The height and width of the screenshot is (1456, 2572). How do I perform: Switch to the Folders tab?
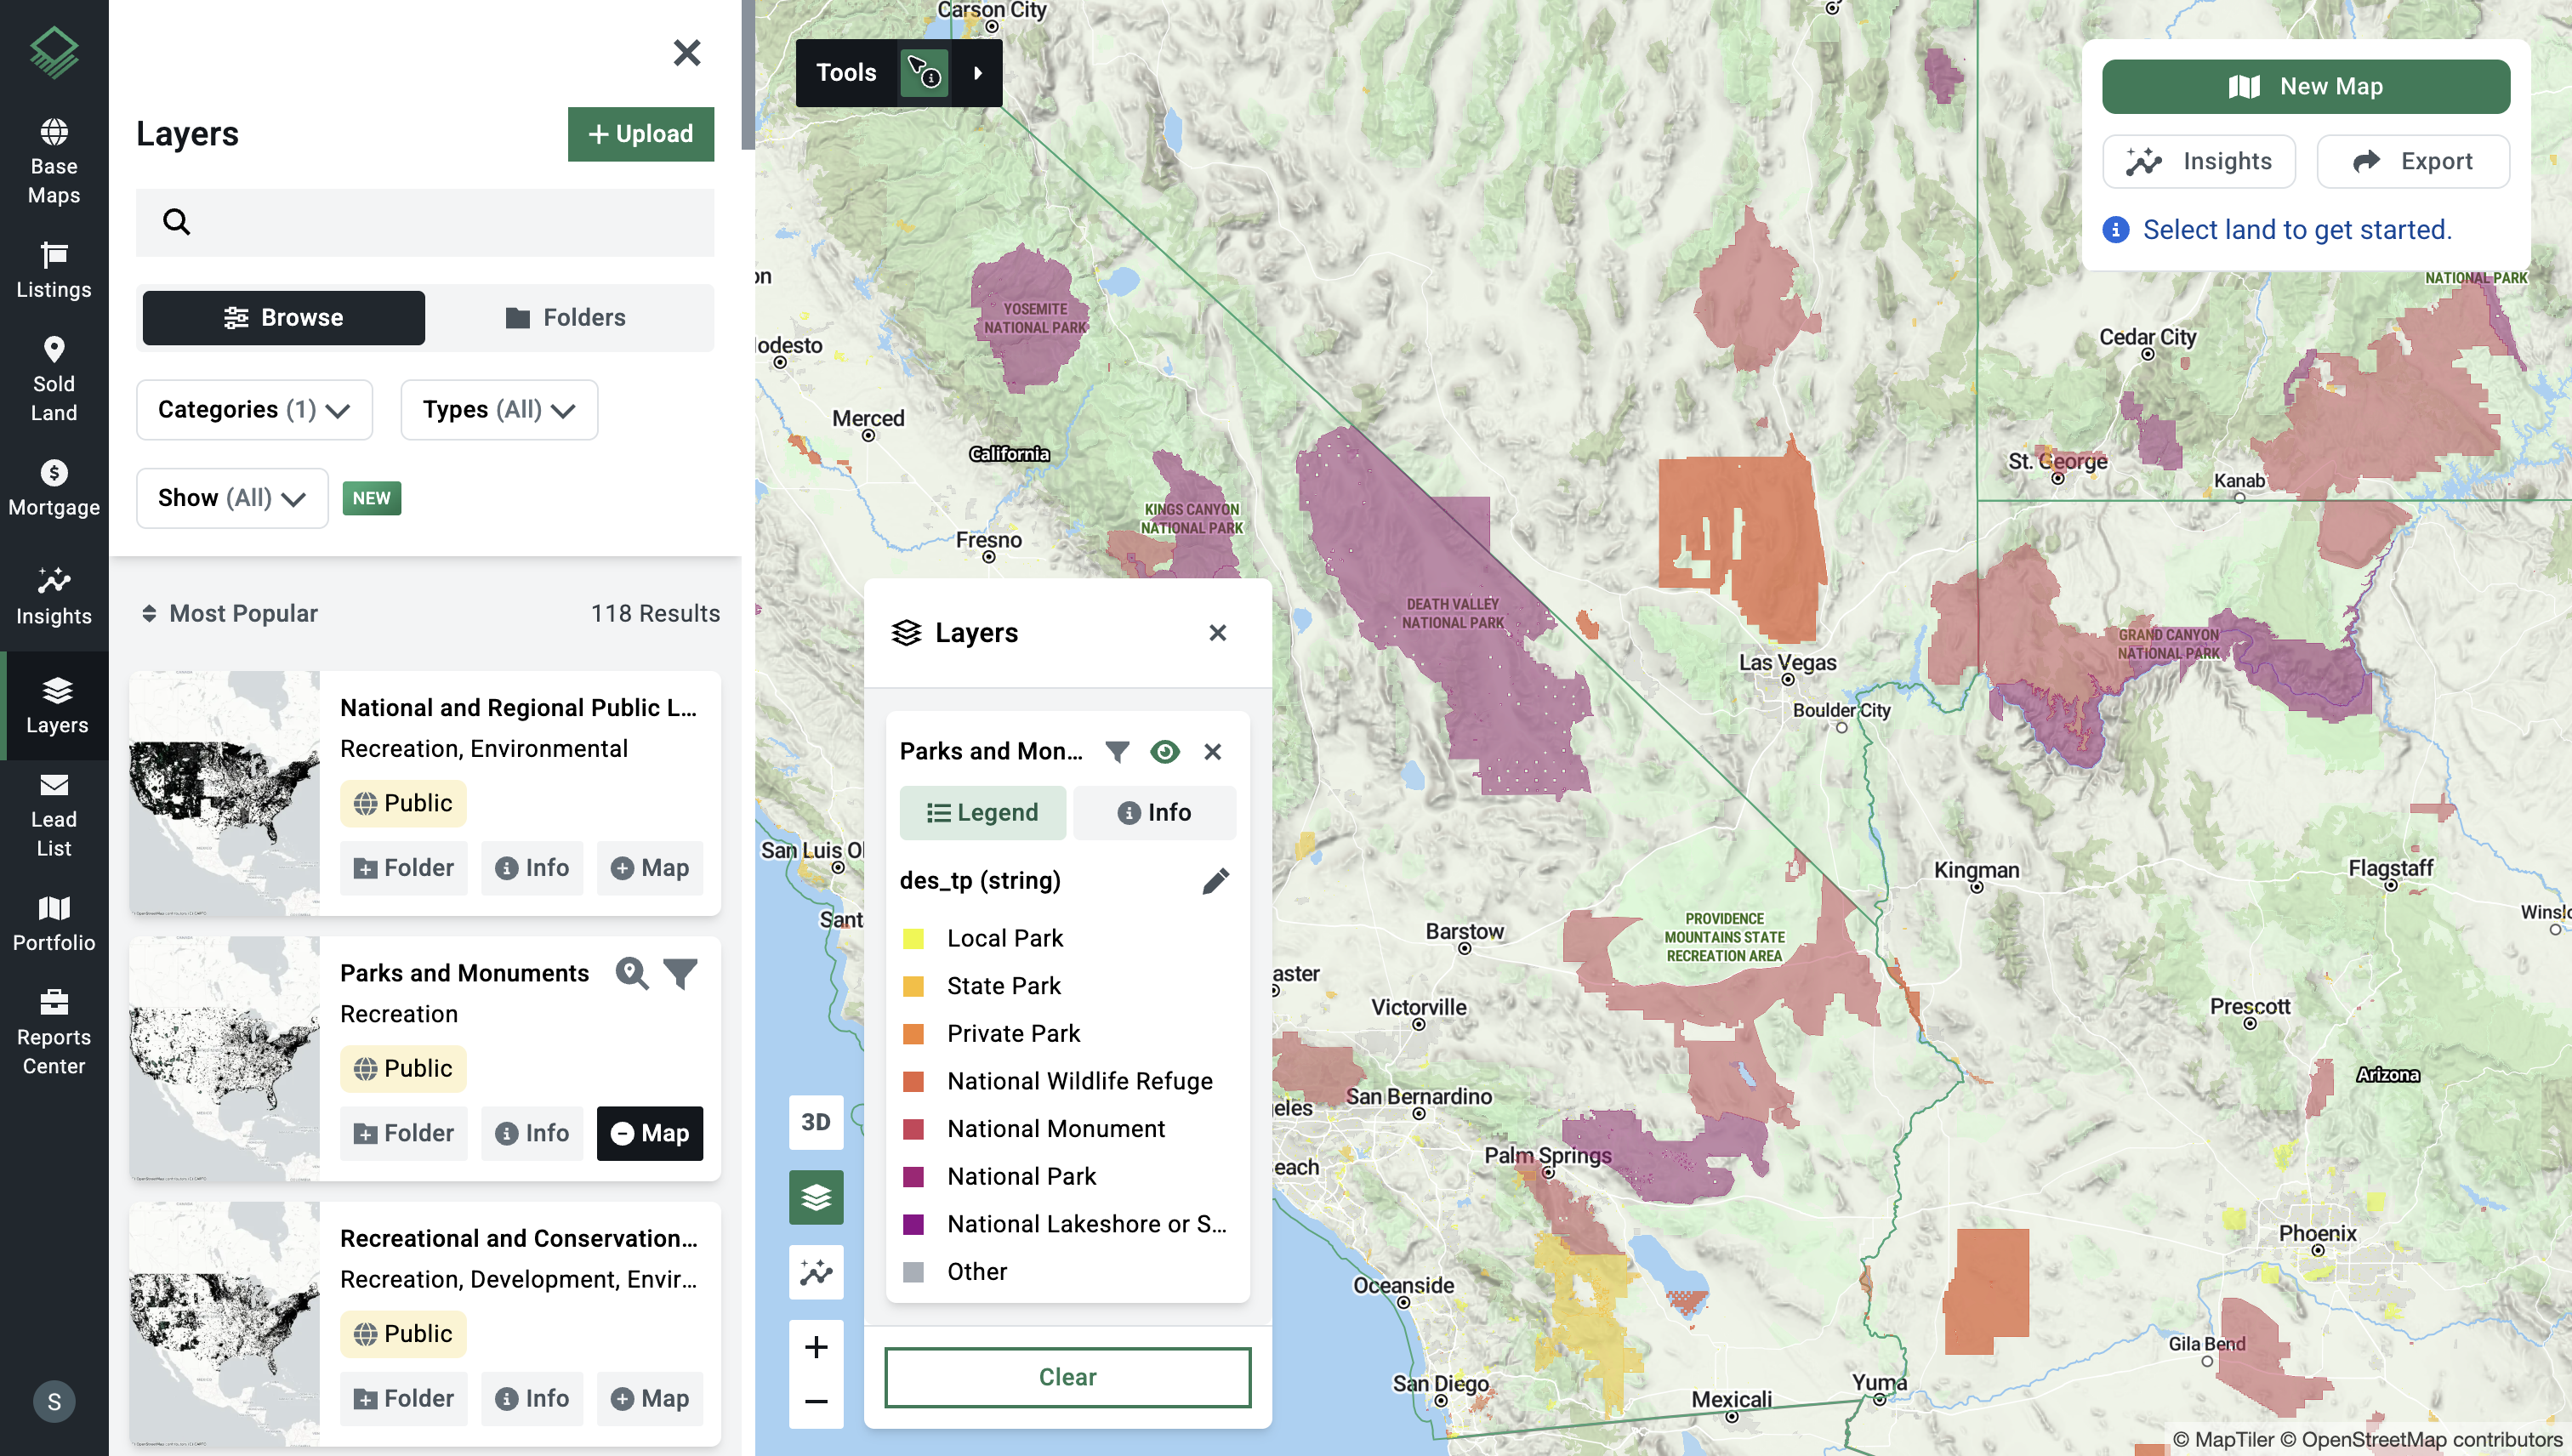tap(567, 318)
